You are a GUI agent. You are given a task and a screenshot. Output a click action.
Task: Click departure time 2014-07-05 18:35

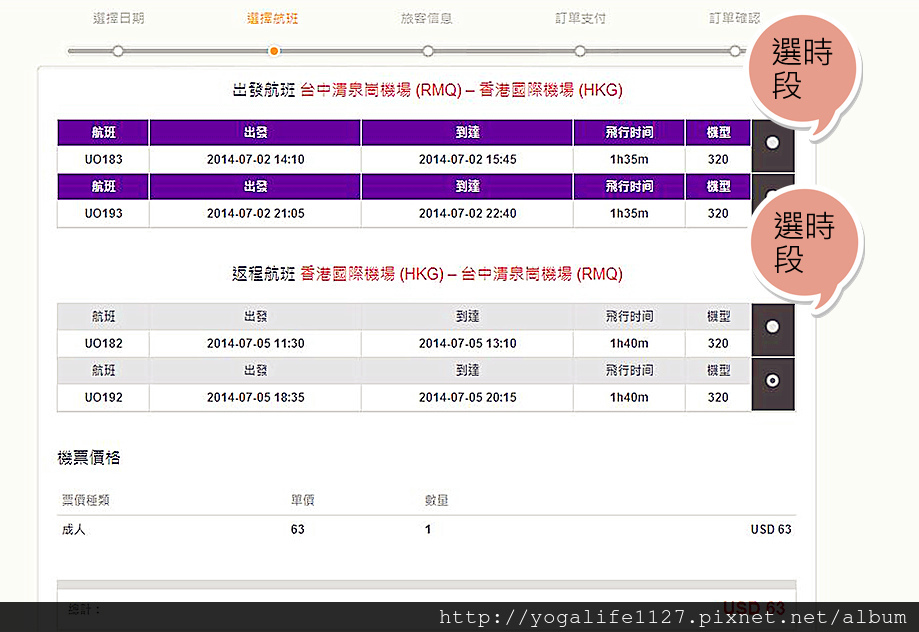(256, 397)
